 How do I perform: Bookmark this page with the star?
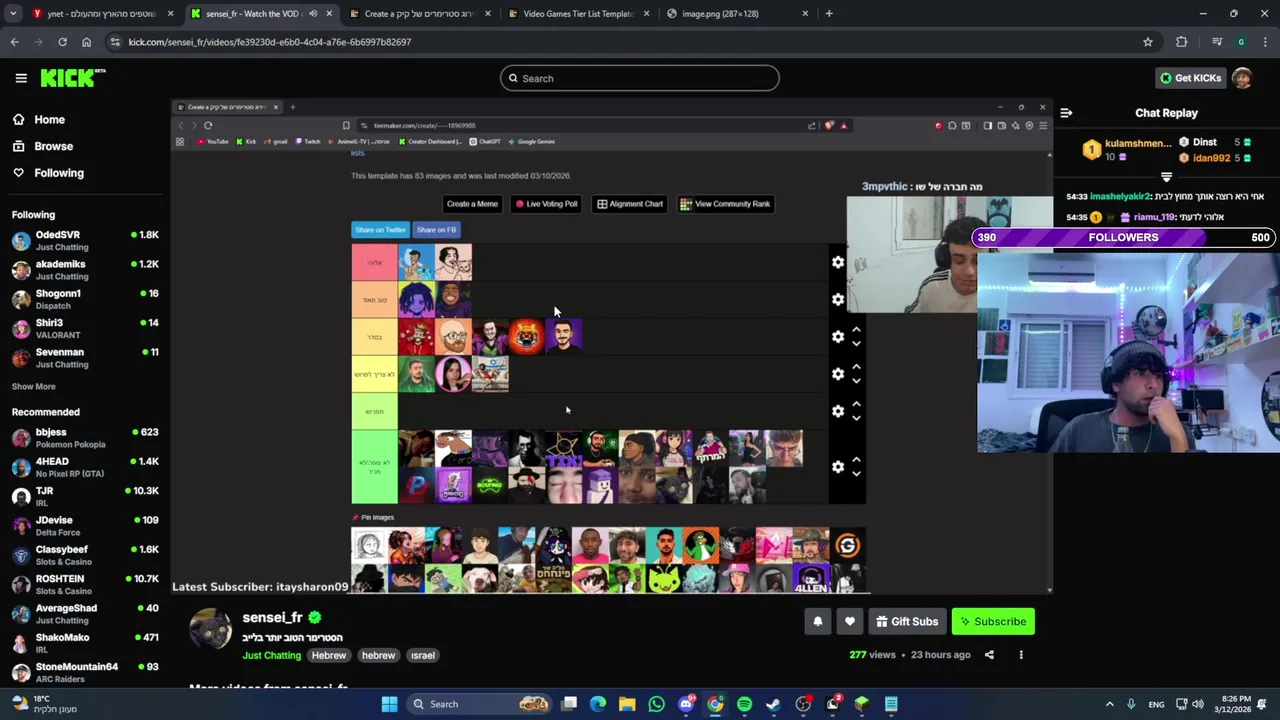[x=1148, y=42]
